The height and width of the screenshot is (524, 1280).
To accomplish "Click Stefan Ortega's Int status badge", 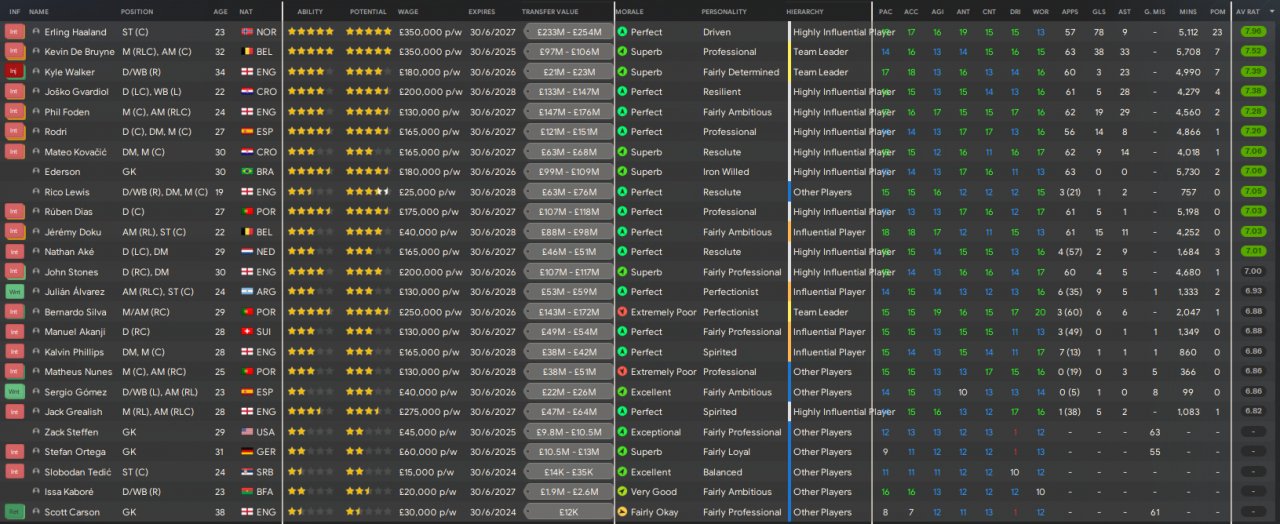I will click(14, 452).
